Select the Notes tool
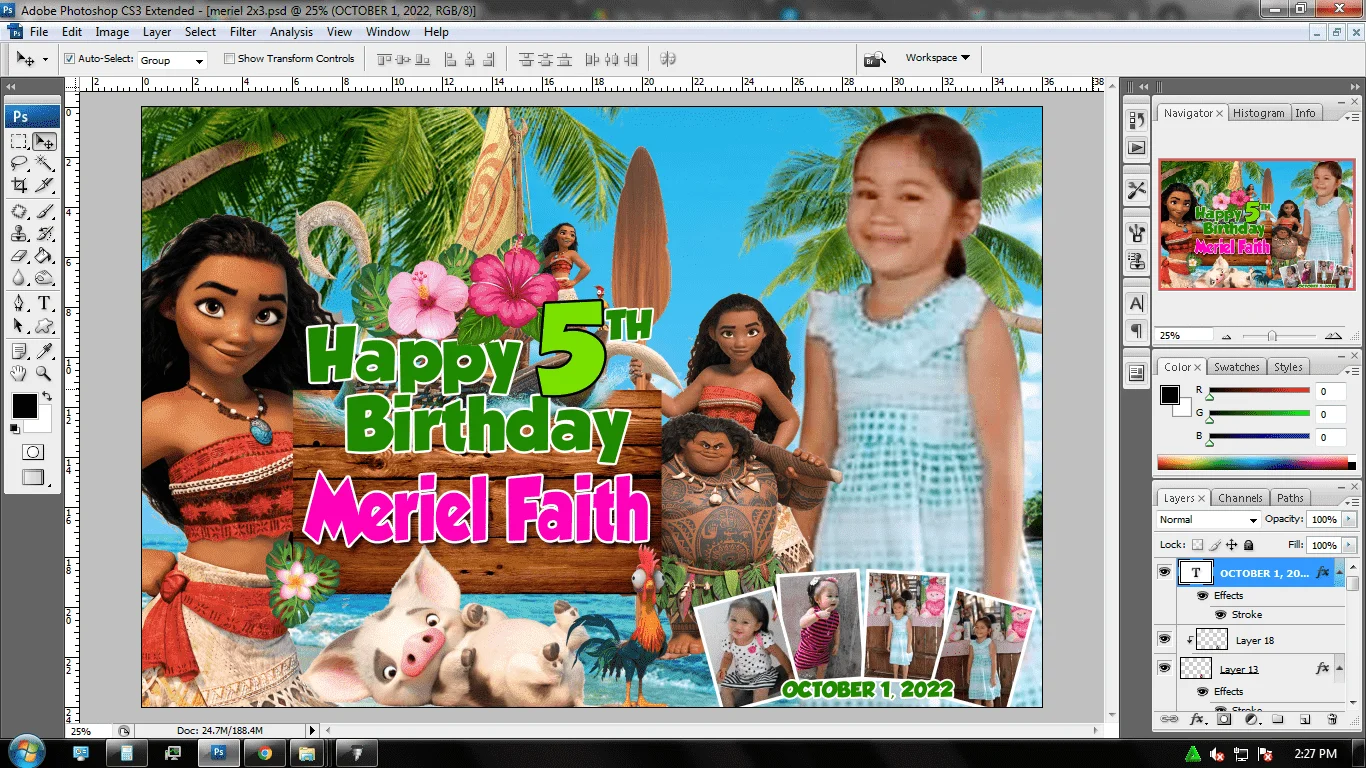Screen dimensions: 1366x768 tap(19, 351)
